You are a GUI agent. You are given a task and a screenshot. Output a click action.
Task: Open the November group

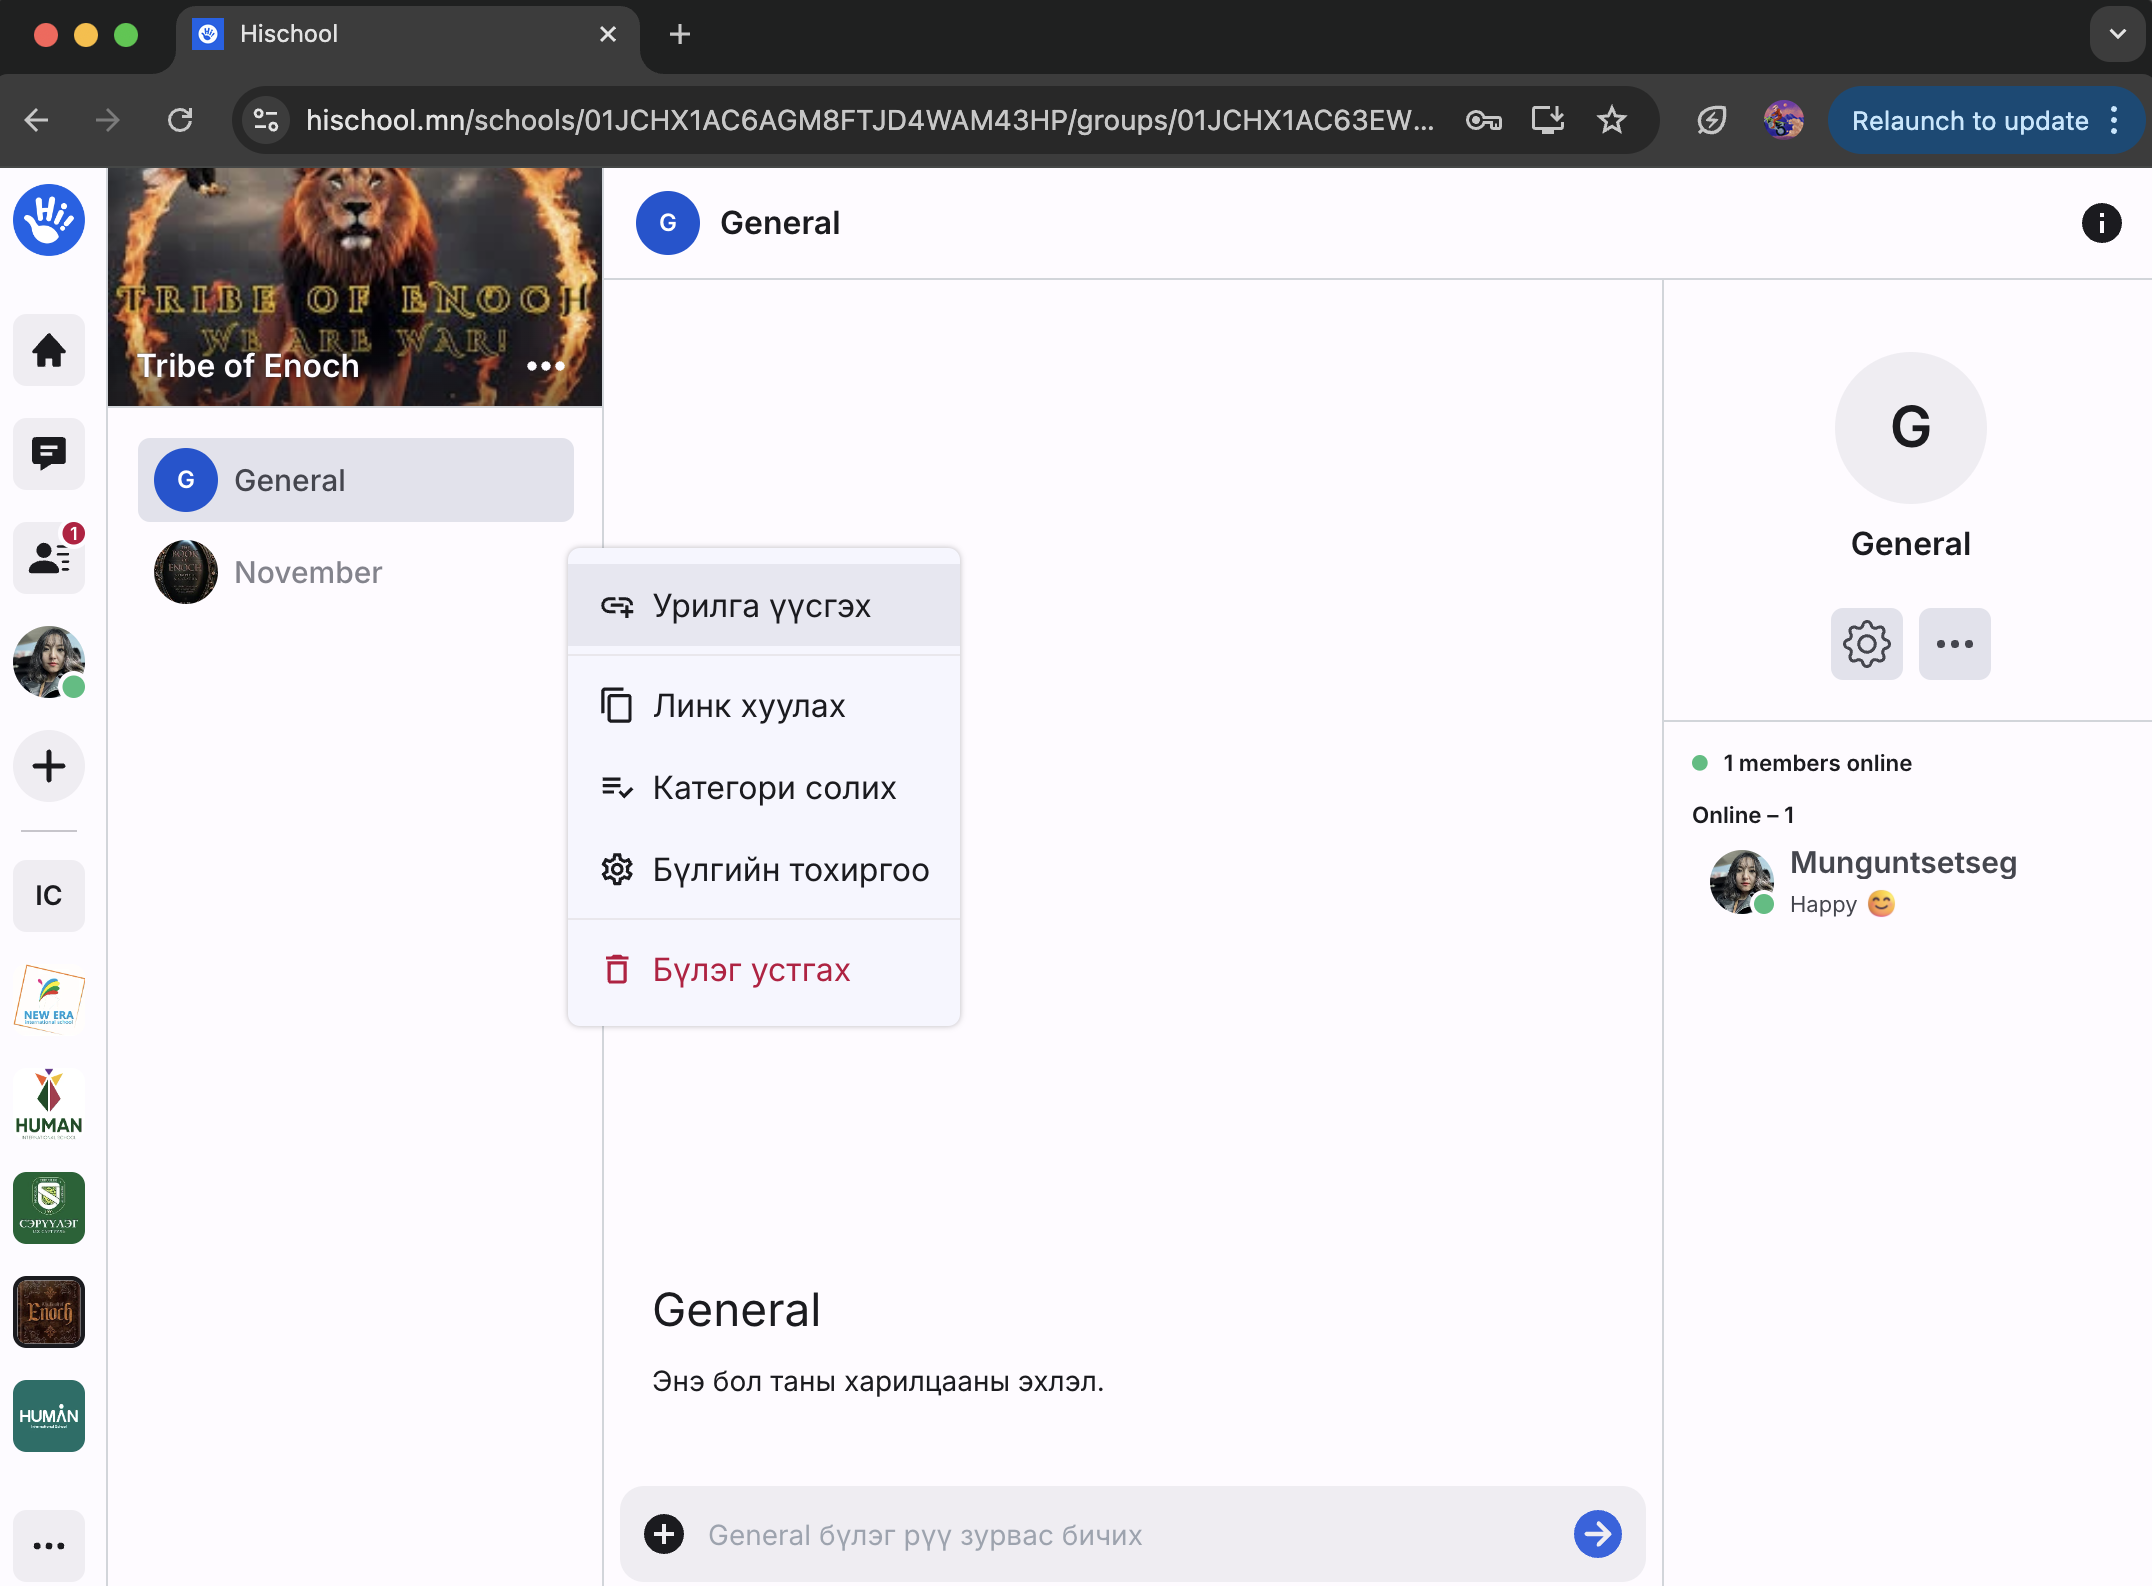(x=308, y=572)
